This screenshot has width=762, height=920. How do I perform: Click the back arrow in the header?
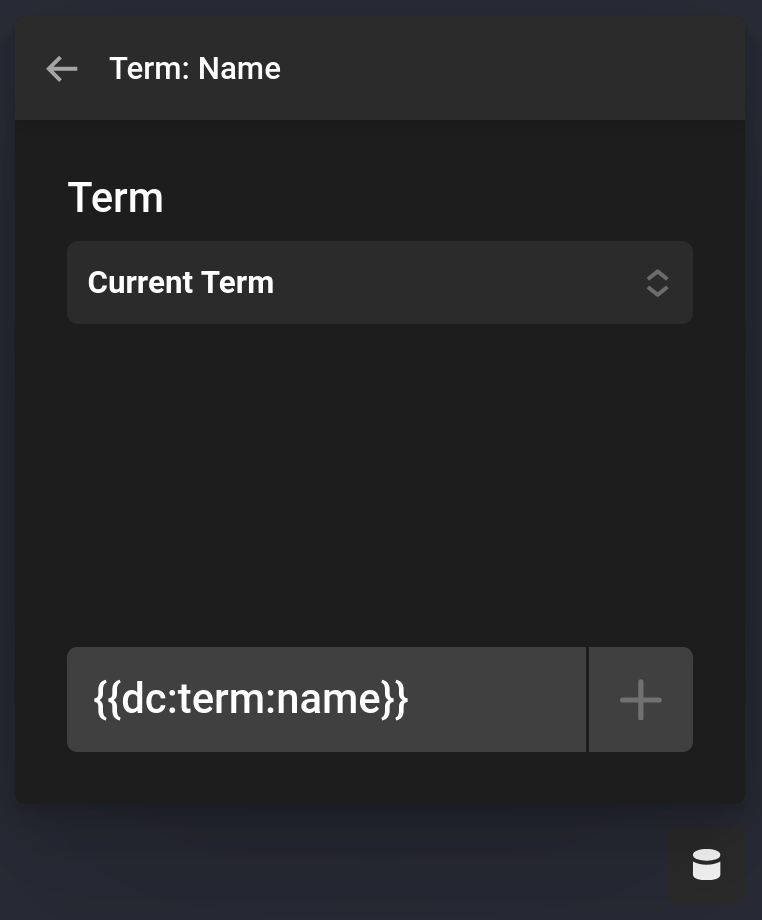tap(61, 68)
